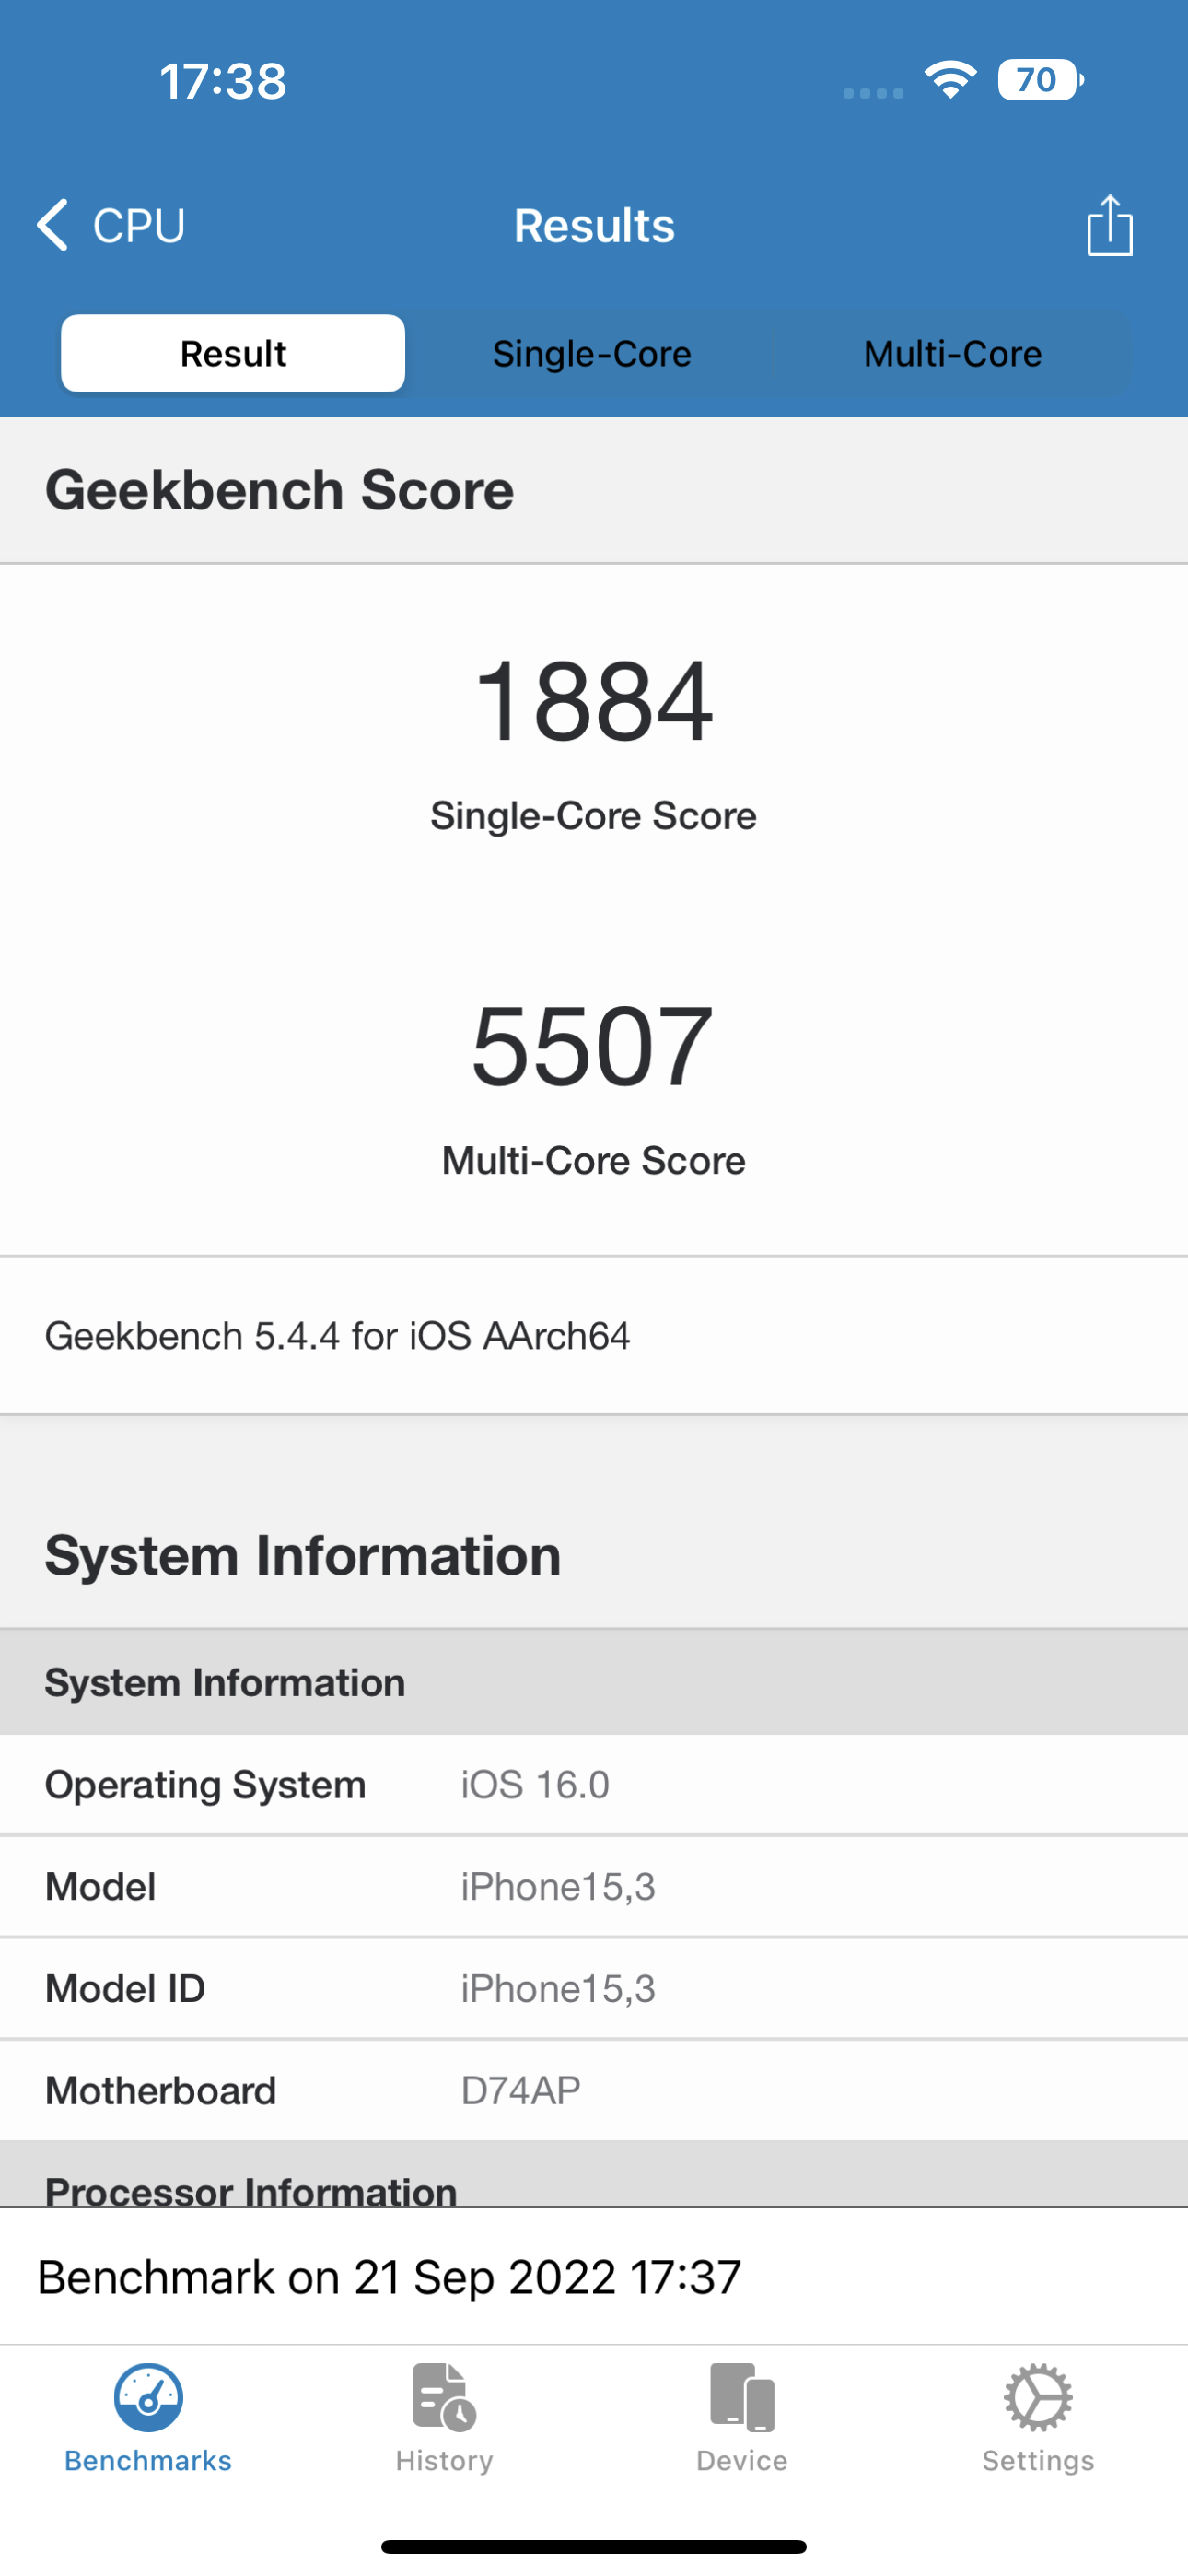The height and width of the screenshot is (2576, 1188).
Task: Select the Model ID row
Action: 594,1989
